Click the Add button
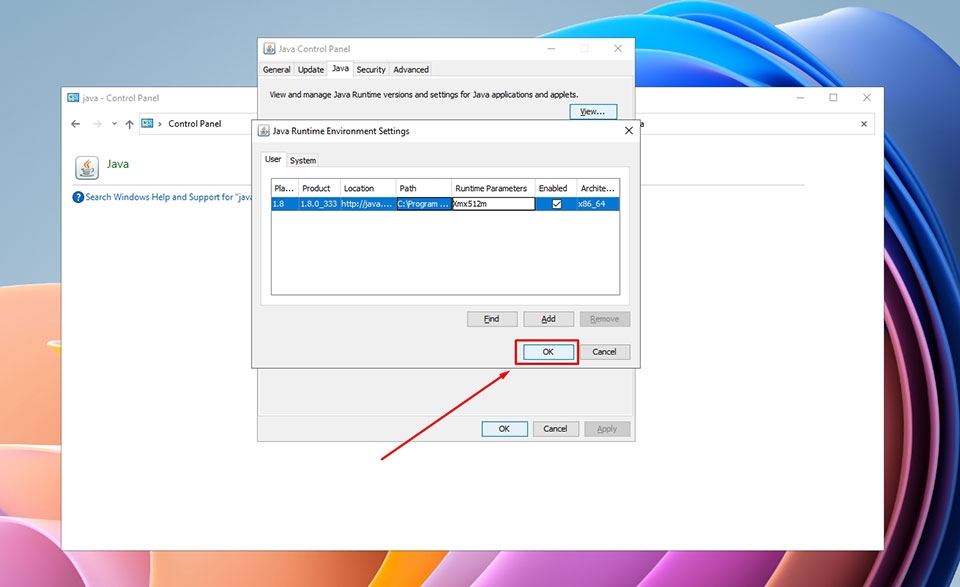960x587 pixels. [548, 319]
